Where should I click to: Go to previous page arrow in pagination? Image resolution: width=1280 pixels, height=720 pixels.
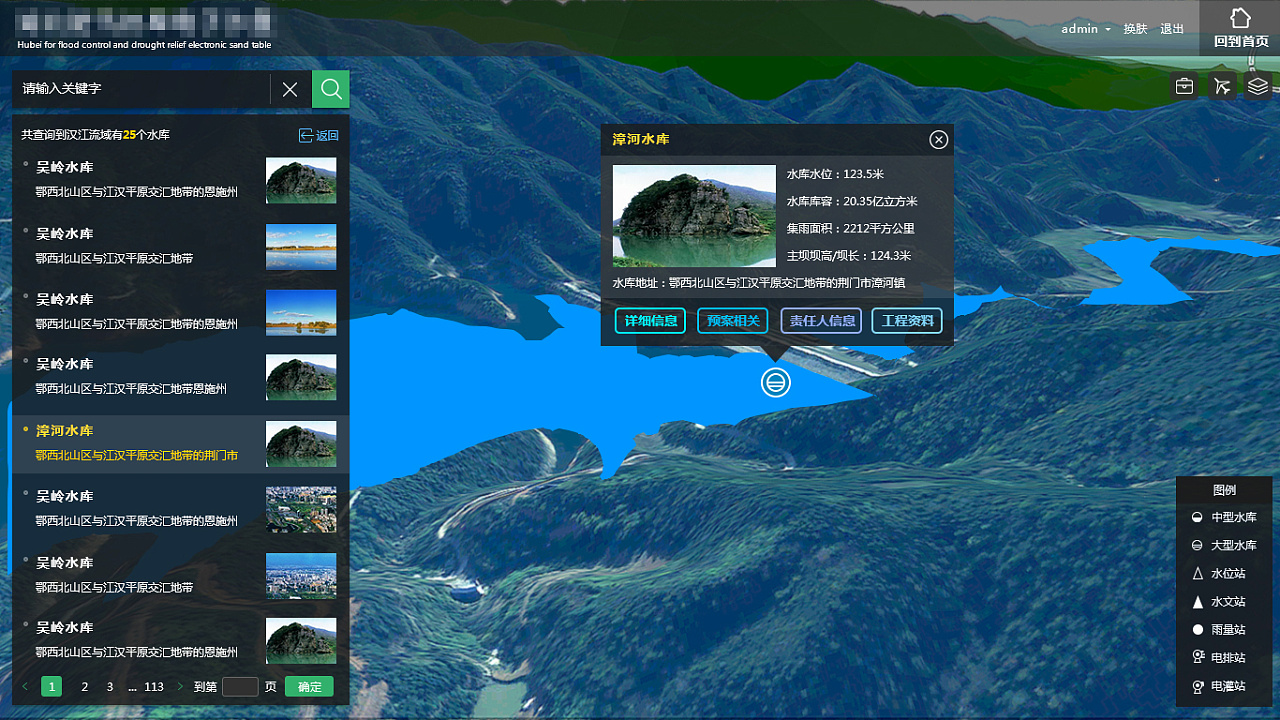[x=25, y=687]
